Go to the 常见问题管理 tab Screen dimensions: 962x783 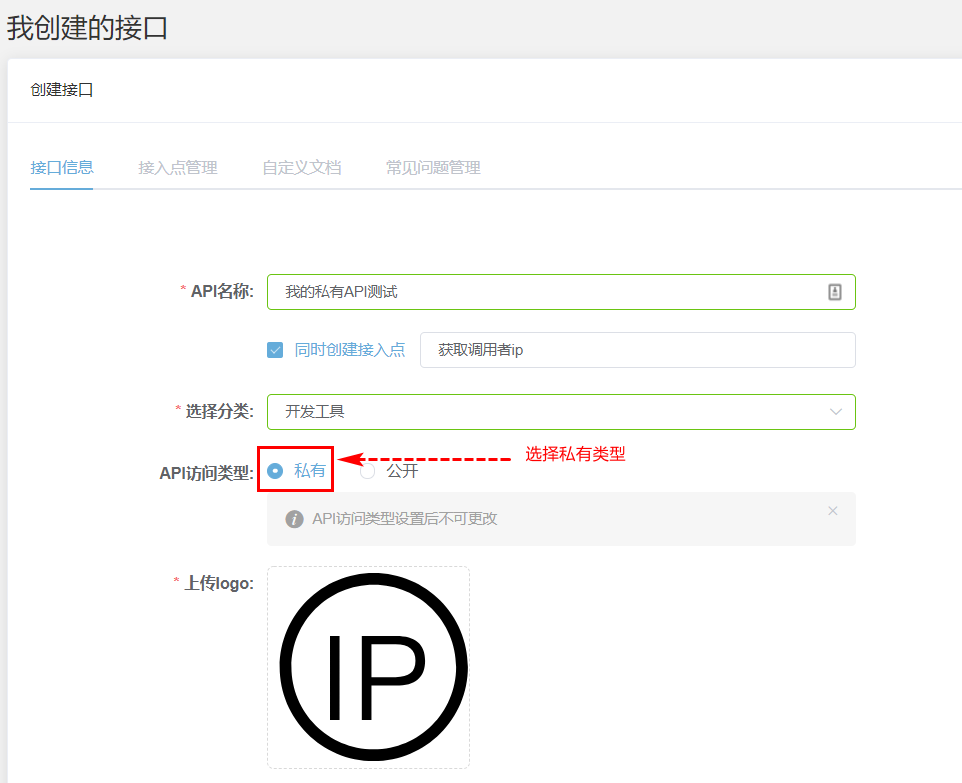coord(433,168)
